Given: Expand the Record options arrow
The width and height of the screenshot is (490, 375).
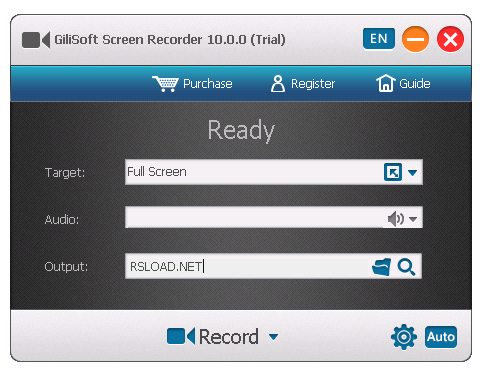Looking at the screenshot, I should (x=273, y=337).
